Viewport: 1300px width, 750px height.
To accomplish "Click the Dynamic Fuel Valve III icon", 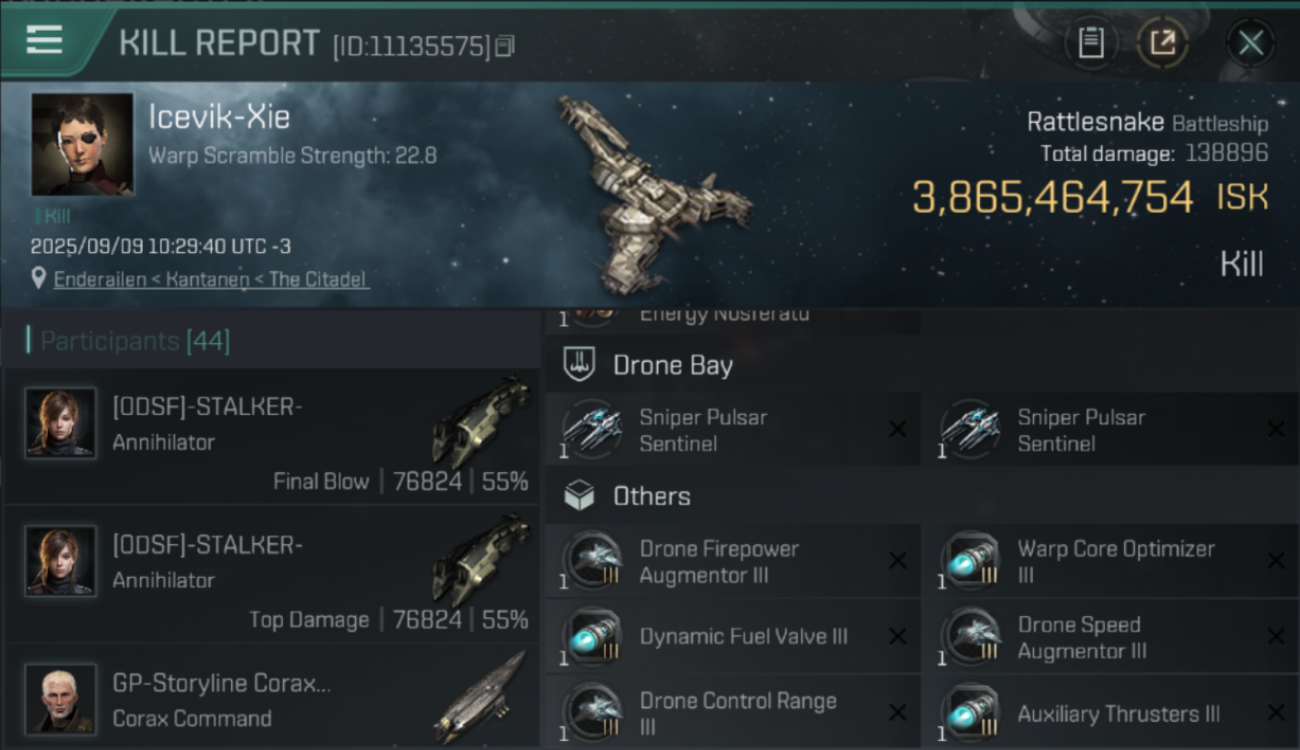I will pos(592,637).
